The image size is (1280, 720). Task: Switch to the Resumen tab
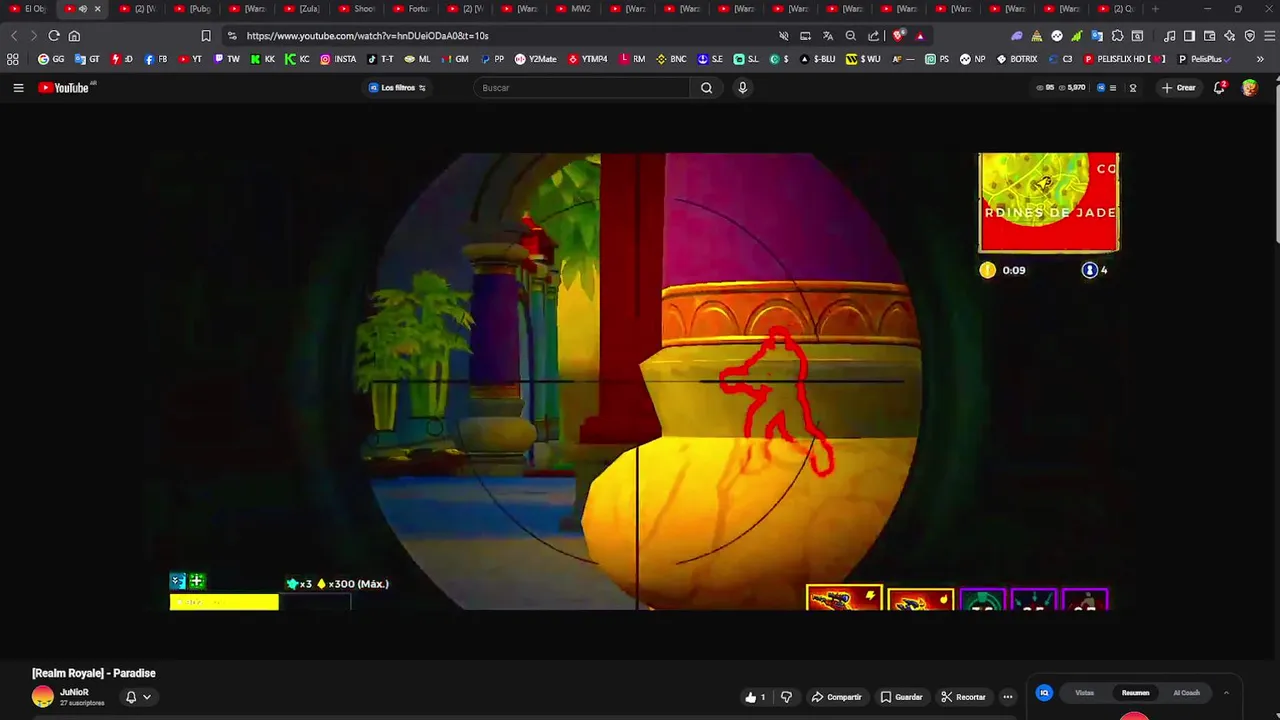1135,693
